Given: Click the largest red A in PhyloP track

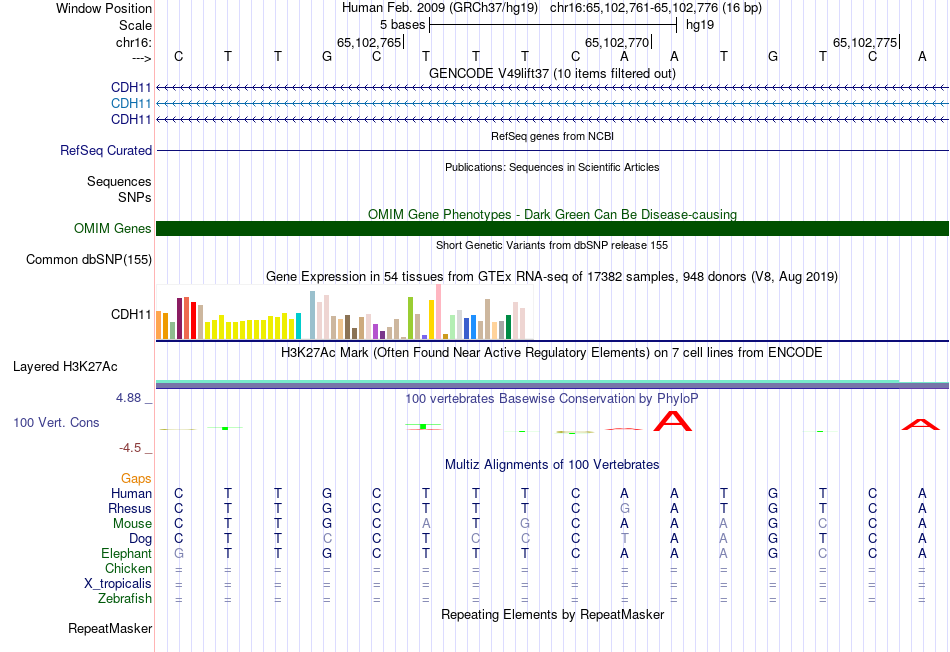Looking at the screenshot, I should pyautogui.click(x=673, y=421).
